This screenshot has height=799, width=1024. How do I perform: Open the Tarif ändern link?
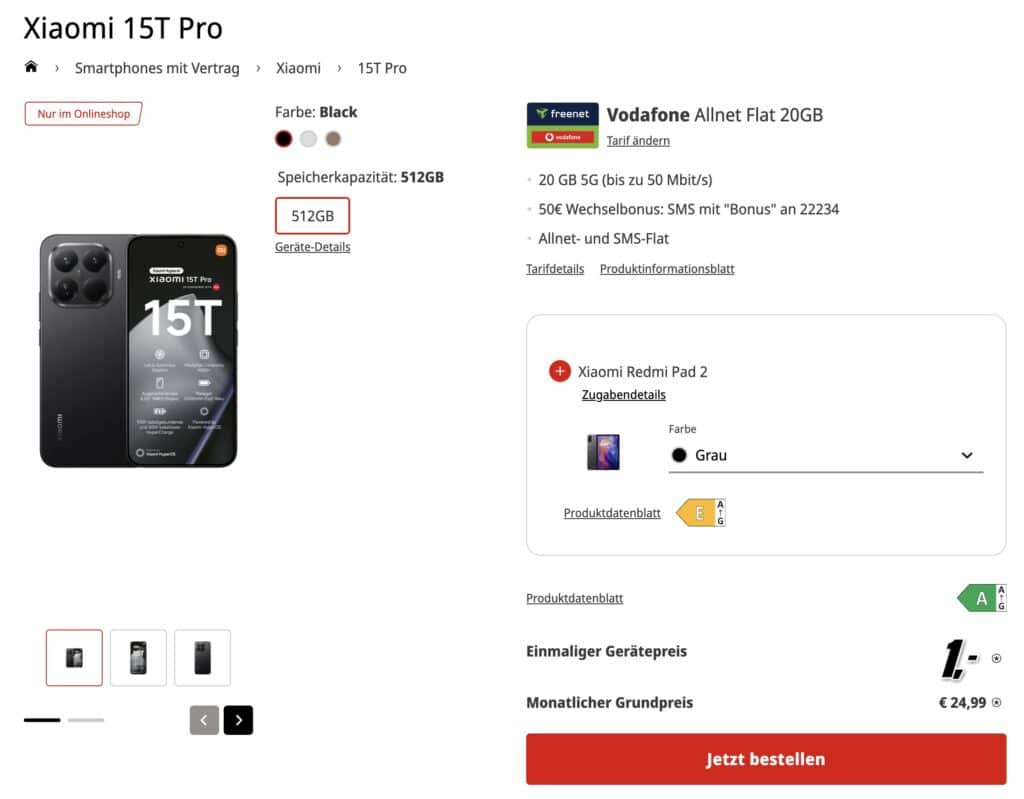[638, 141]
